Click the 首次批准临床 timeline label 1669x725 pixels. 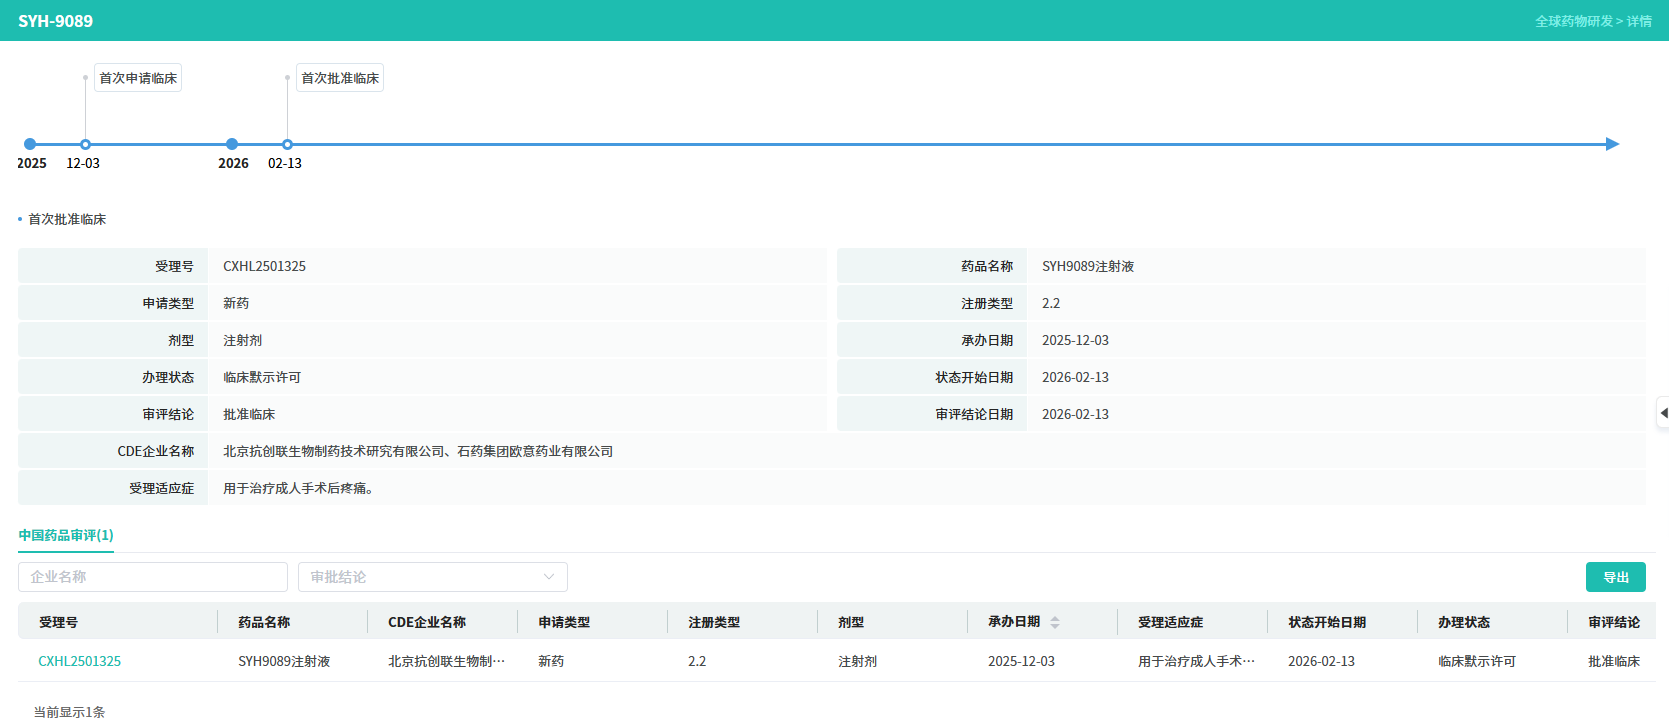point(340,78)
